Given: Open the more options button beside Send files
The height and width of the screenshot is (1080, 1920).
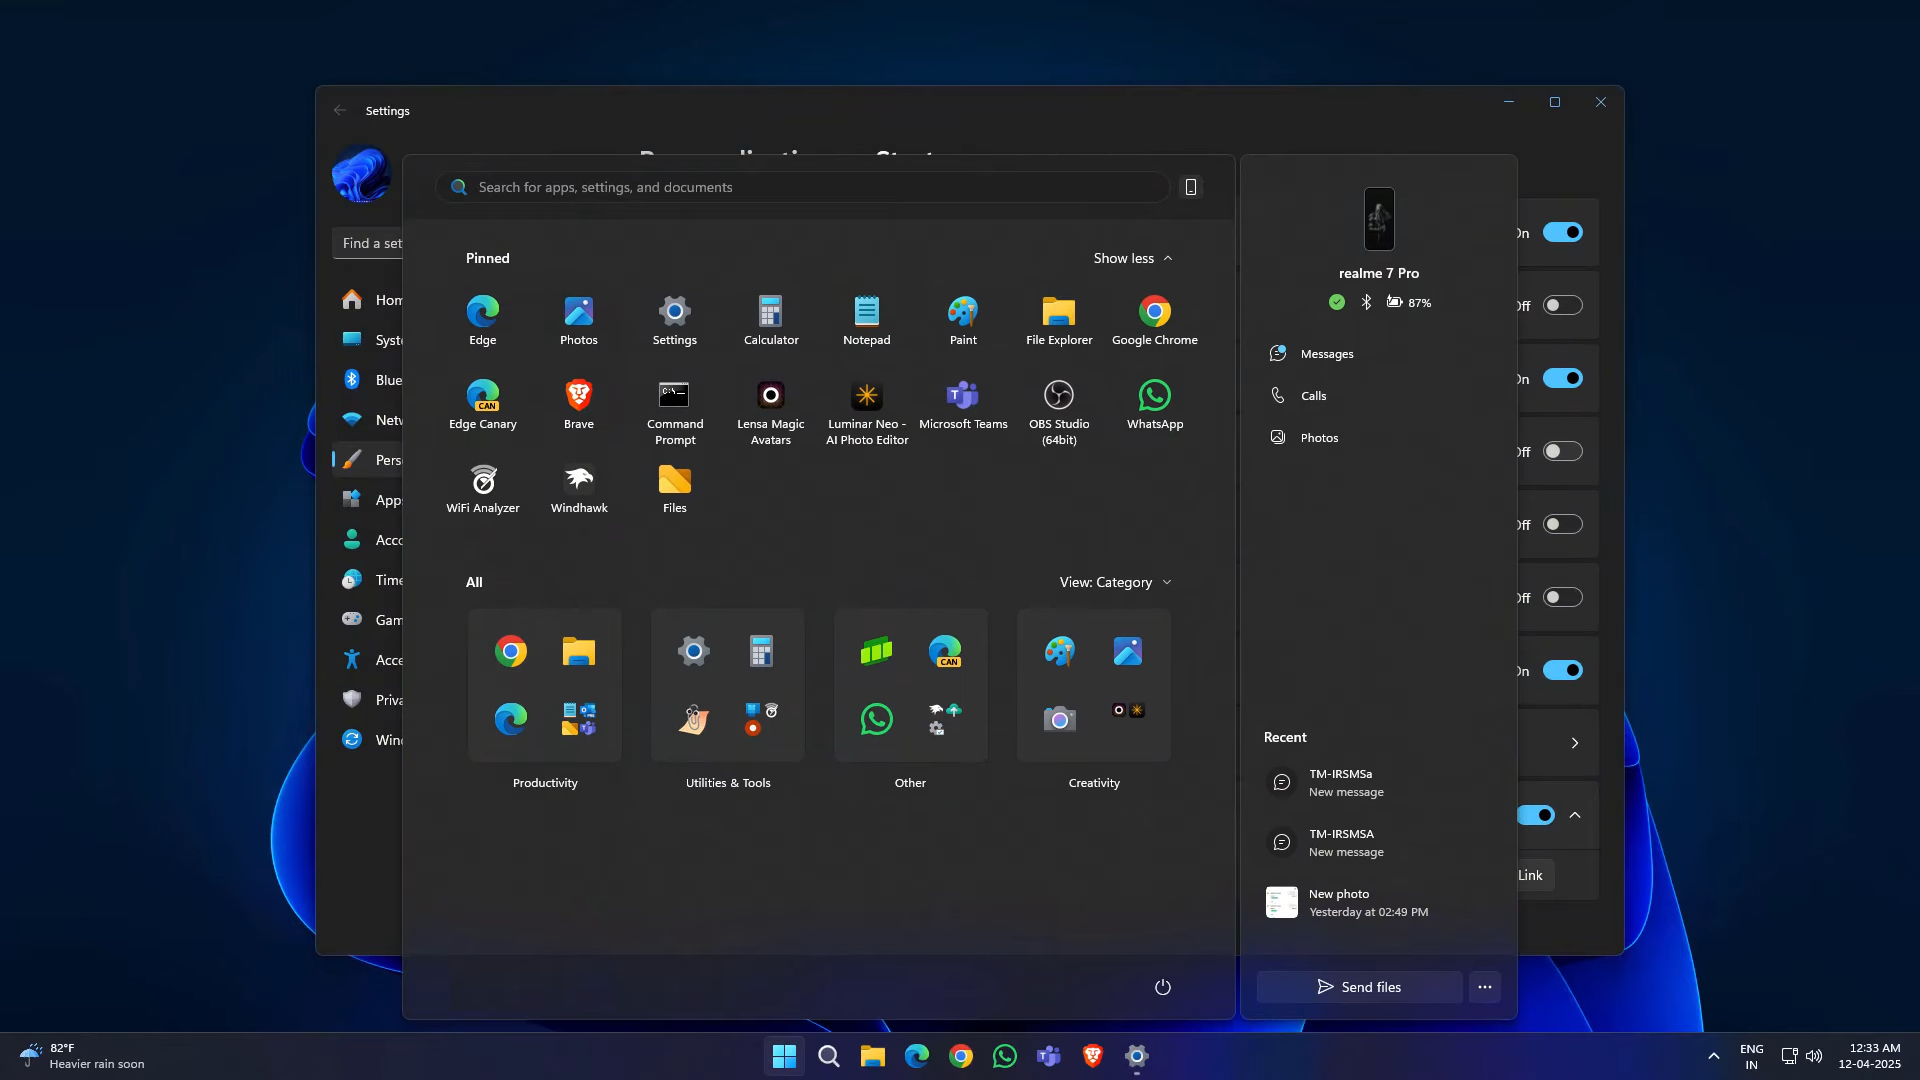Looking at the screenshot, I should pyautogui.click(x=1484, y=987).
